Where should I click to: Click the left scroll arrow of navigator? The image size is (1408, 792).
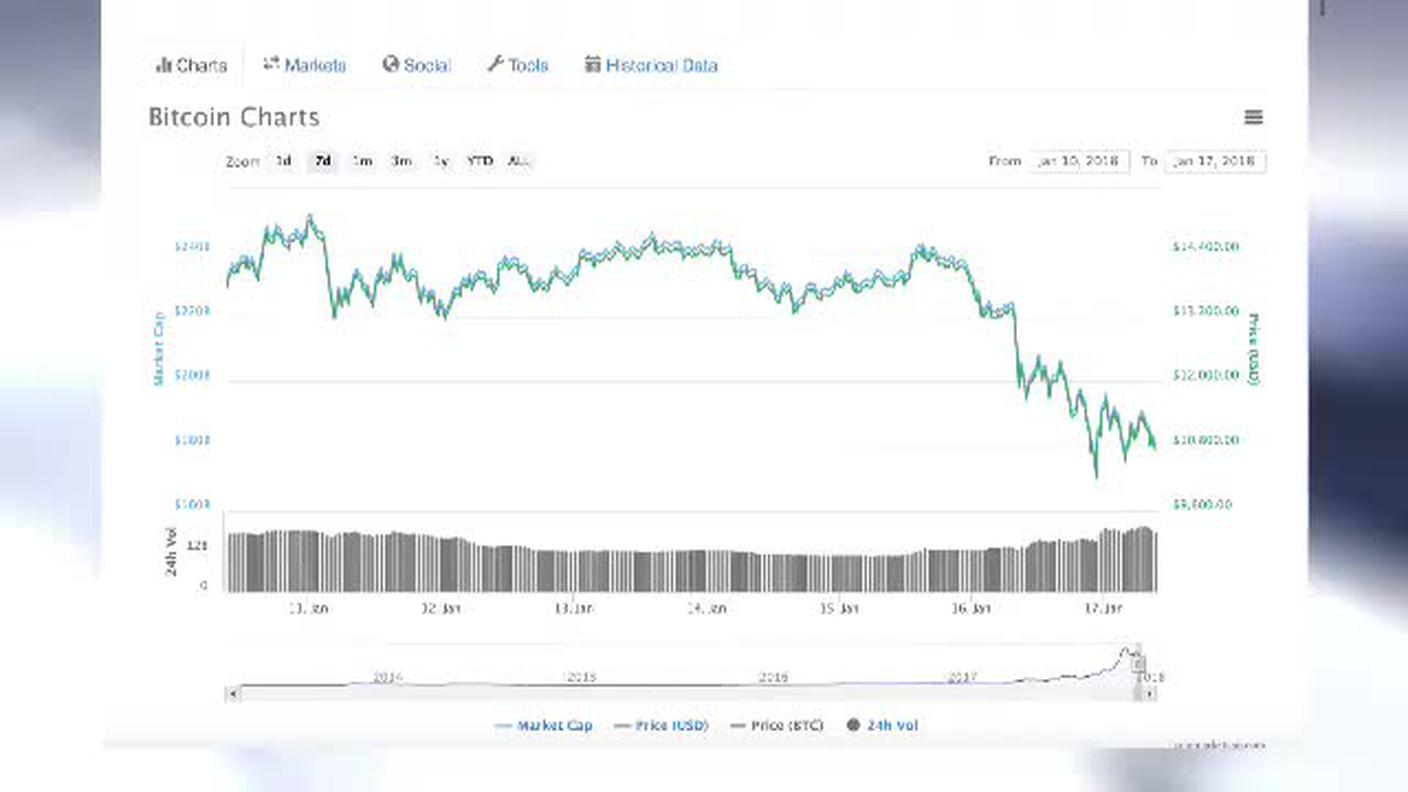click(x=232, y=693)
